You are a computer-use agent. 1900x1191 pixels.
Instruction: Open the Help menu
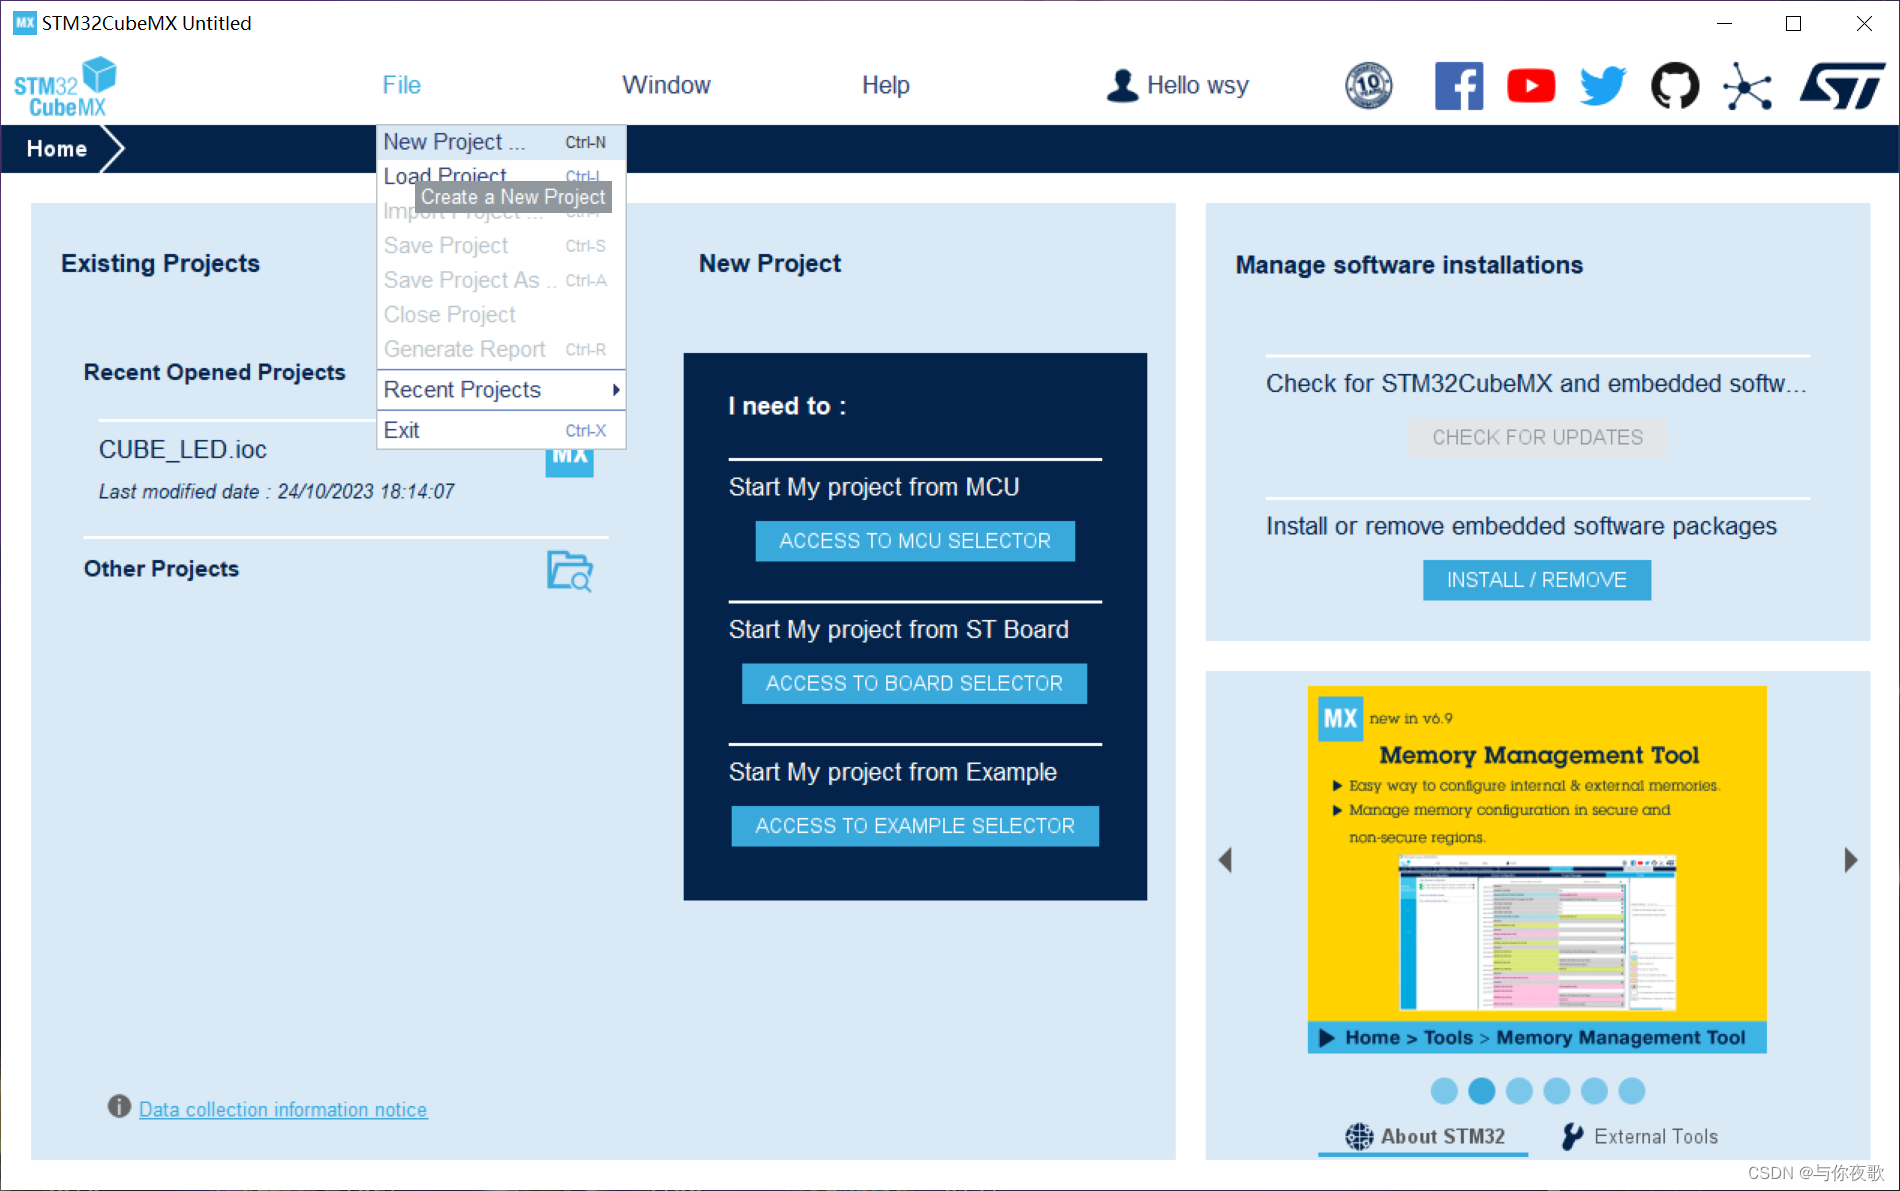pos(885,85)
